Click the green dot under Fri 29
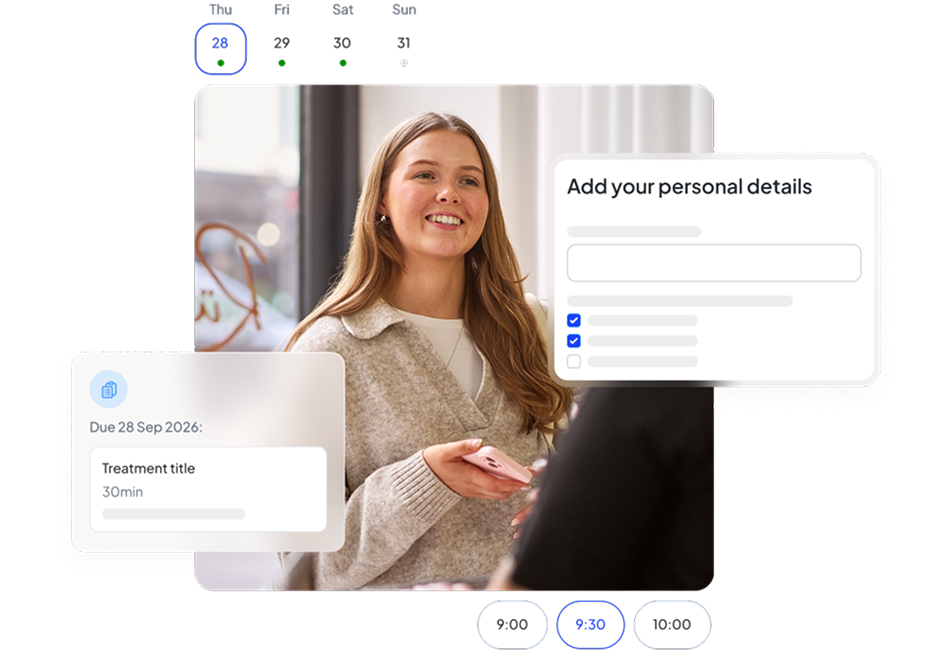The image size is (949, 650). tap(282, 63)
